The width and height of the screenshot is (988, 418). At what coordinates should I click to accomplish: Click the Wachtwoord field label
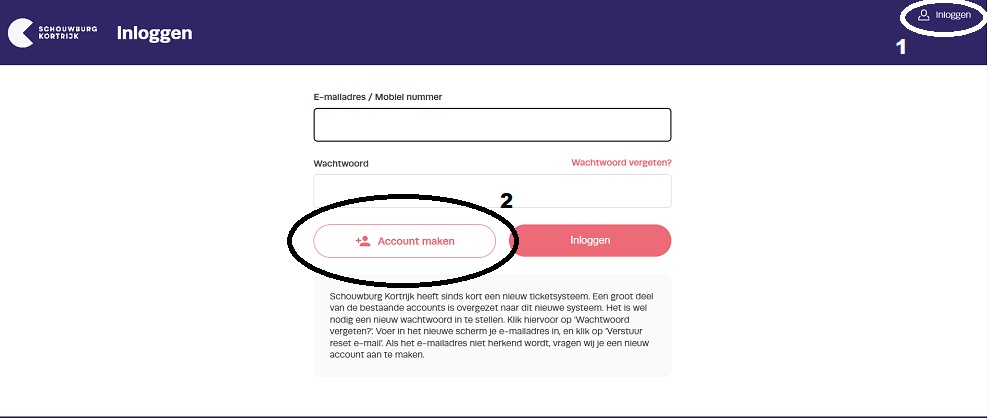tap(341, 163)
